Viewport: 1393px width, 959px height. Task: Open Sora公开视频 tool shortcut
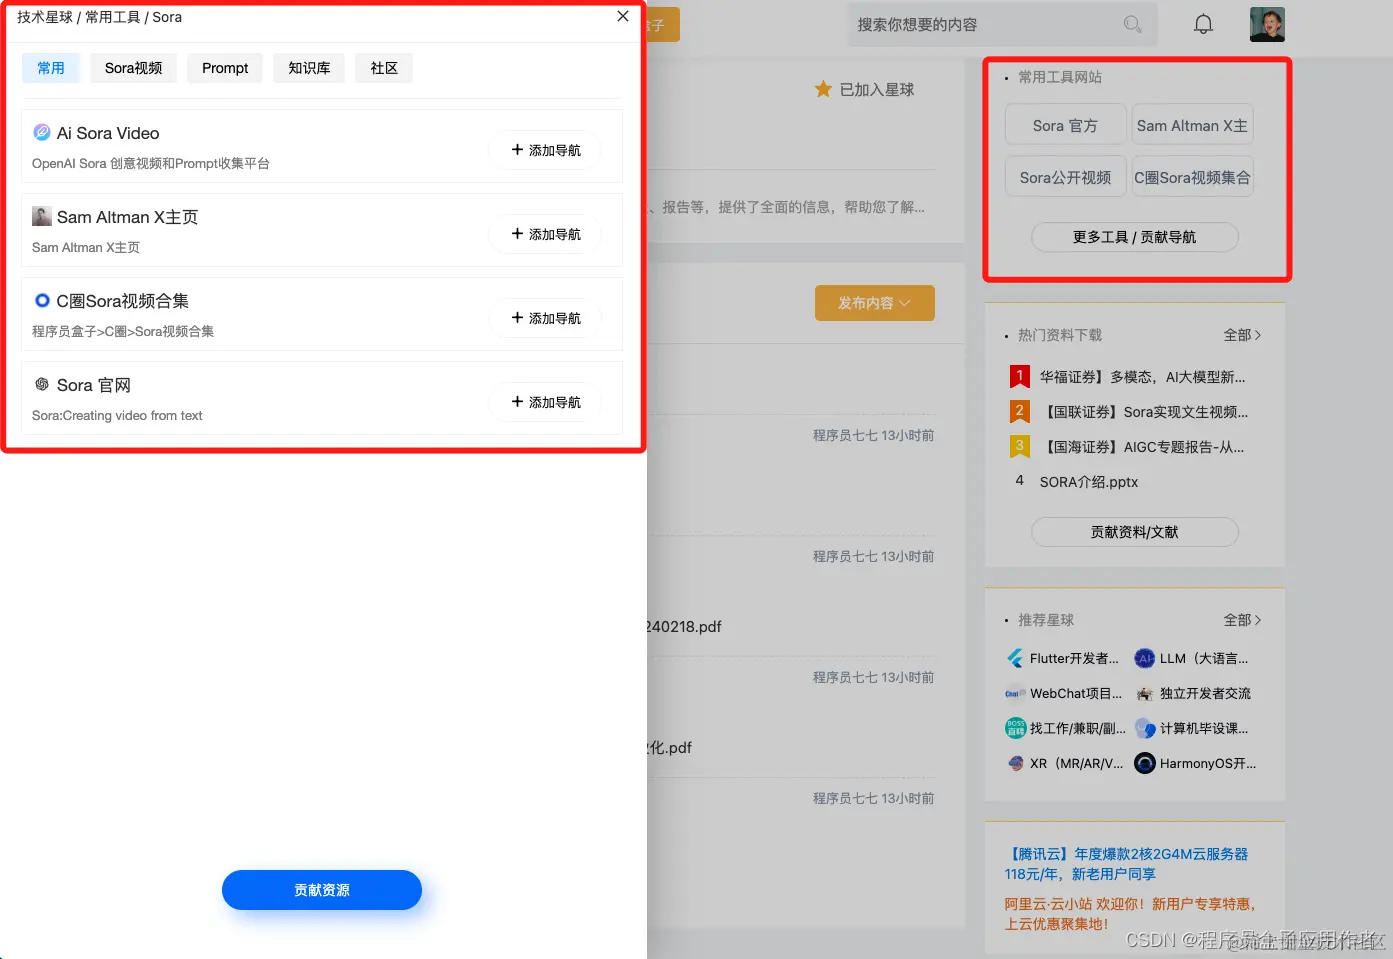tap(1065, 177)
